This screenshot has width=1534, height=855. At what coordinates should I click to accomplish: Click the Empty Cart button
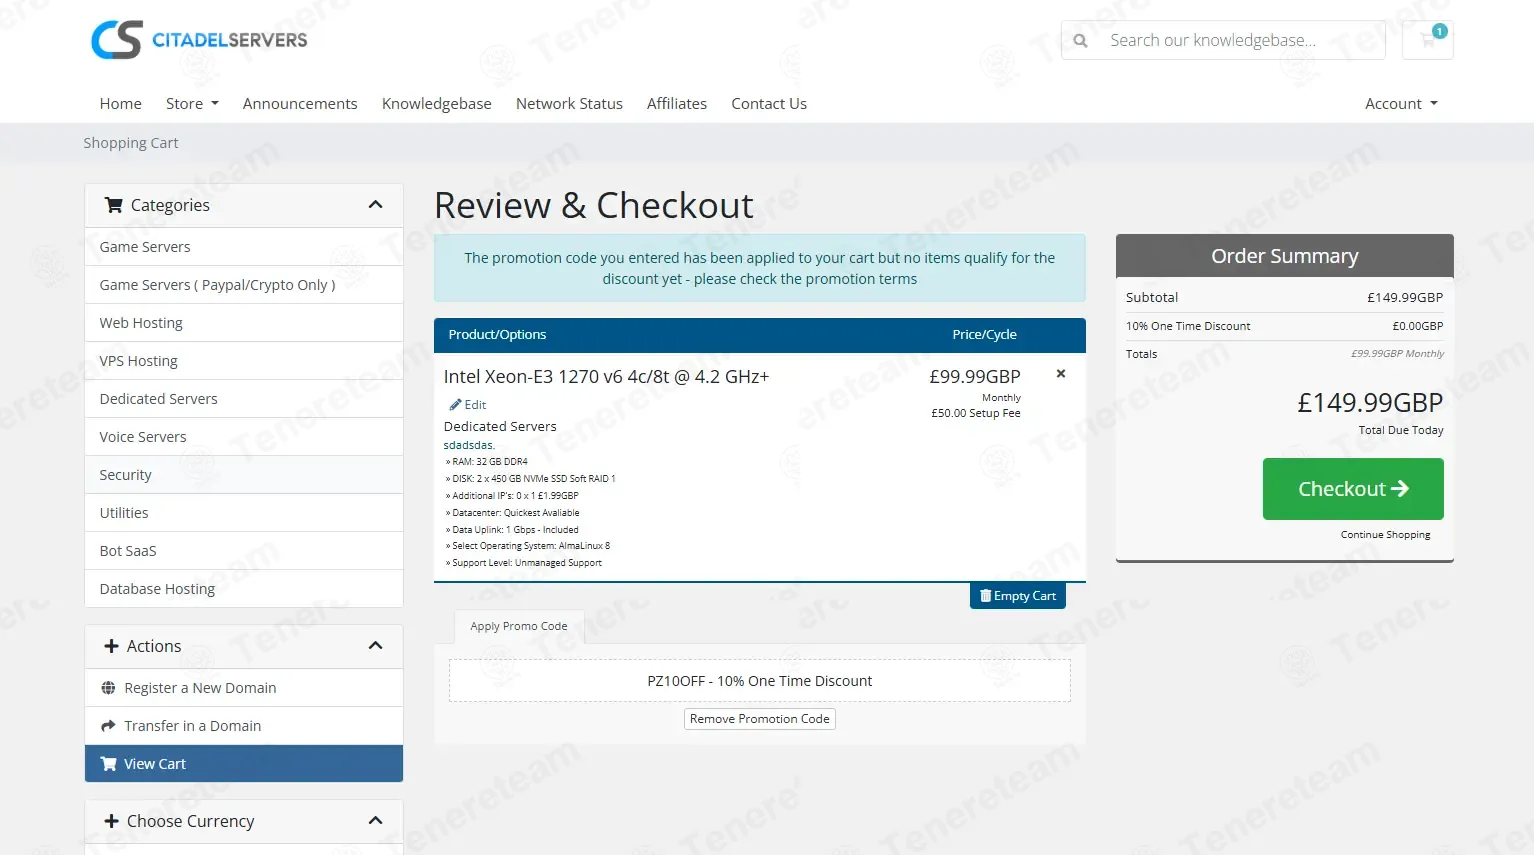click(x=1018, y=596)
